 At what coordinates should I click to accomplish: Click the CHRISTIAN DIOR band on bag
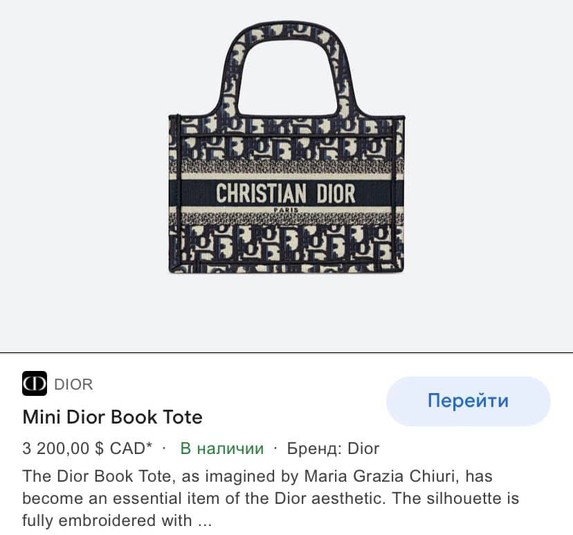286,193
